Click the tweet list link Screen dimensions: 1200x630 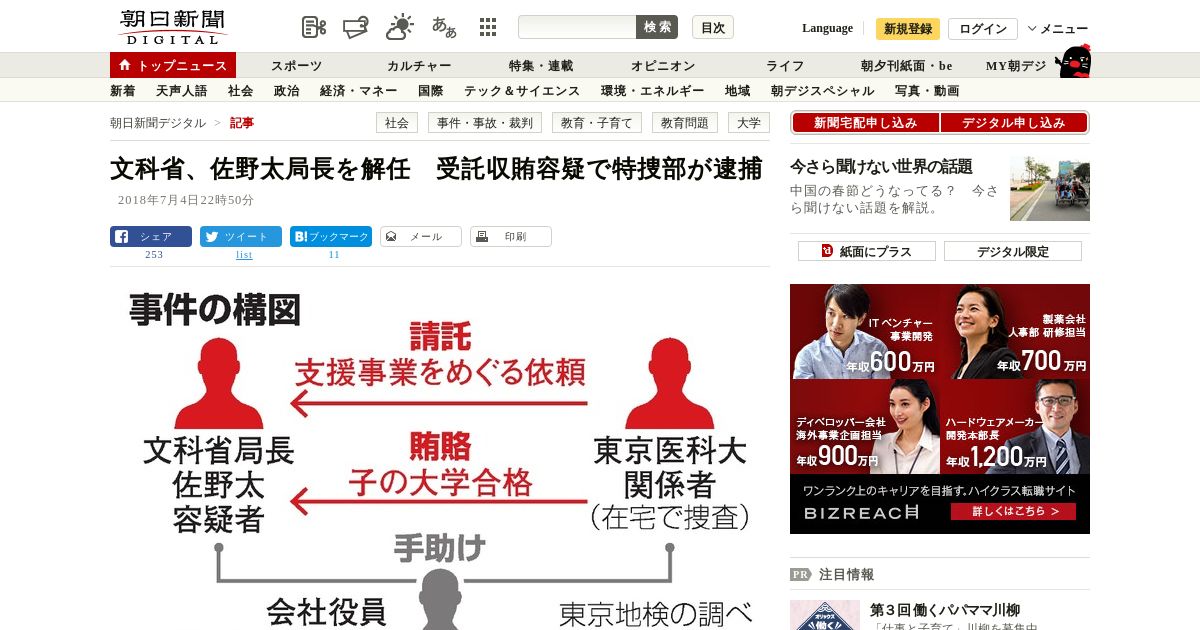(x=244, y=255)
